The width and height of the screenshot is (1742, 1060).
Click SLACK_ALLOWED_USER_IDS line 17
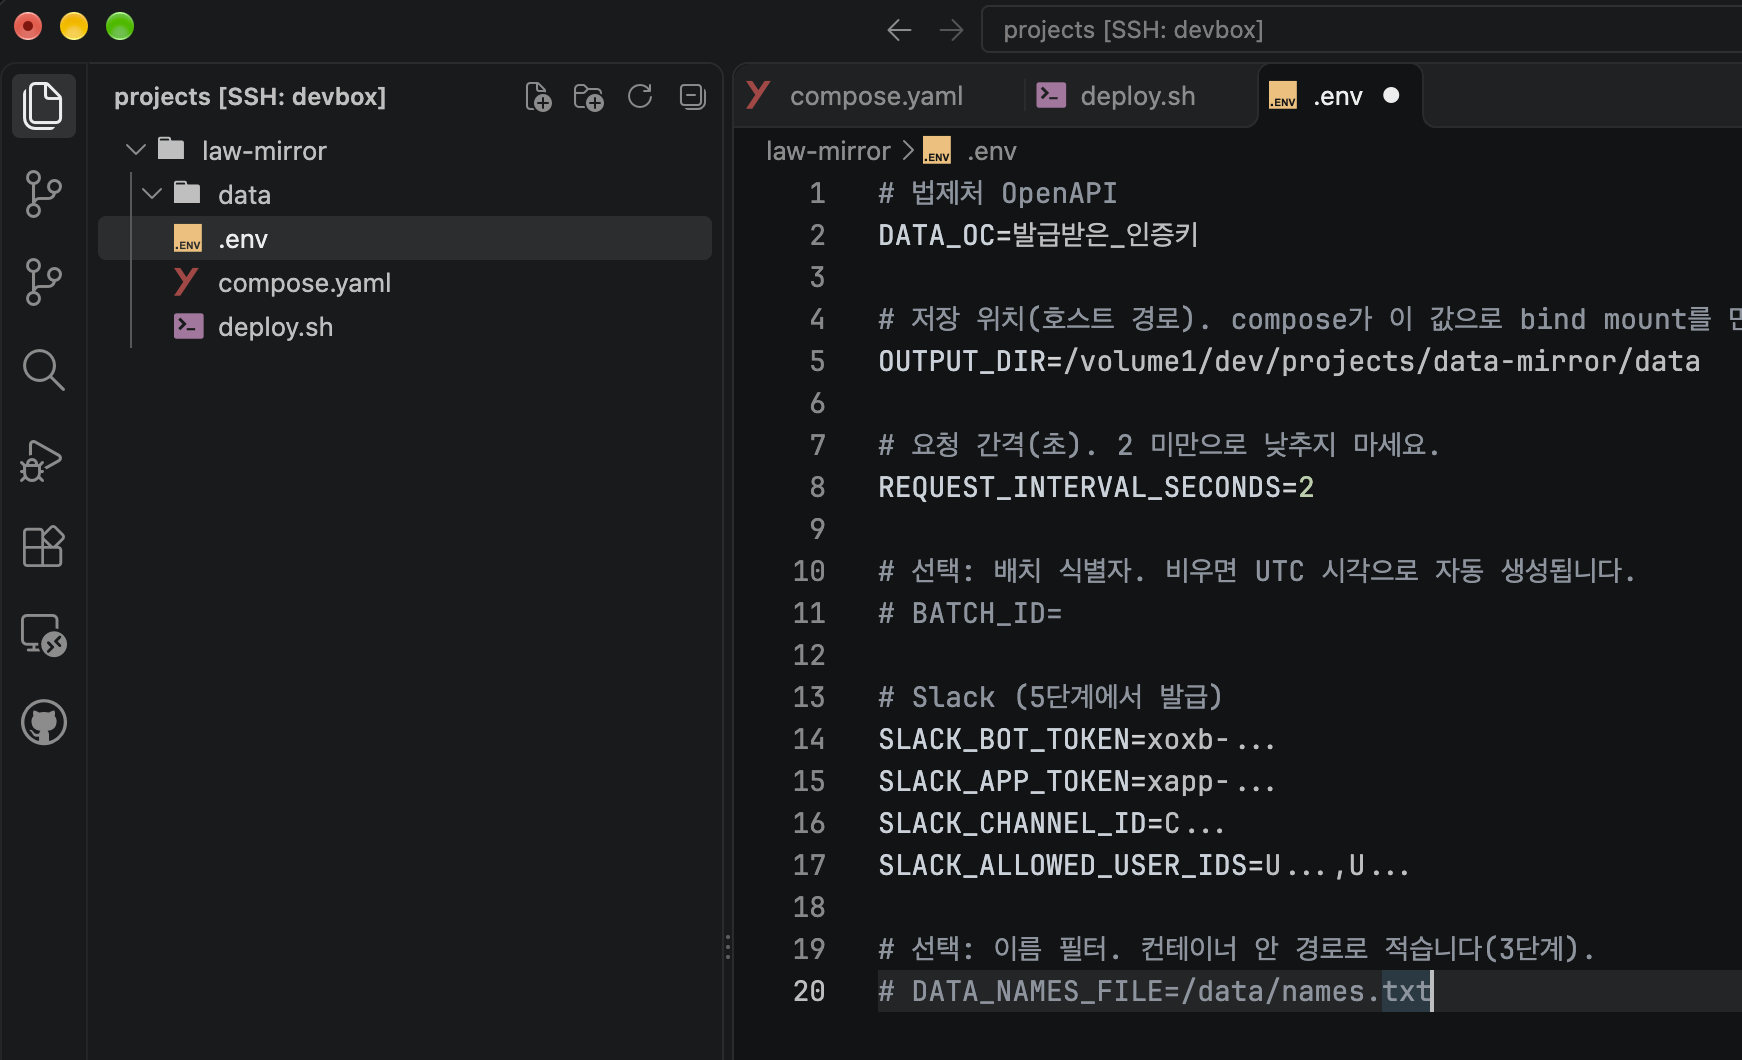1144,865
